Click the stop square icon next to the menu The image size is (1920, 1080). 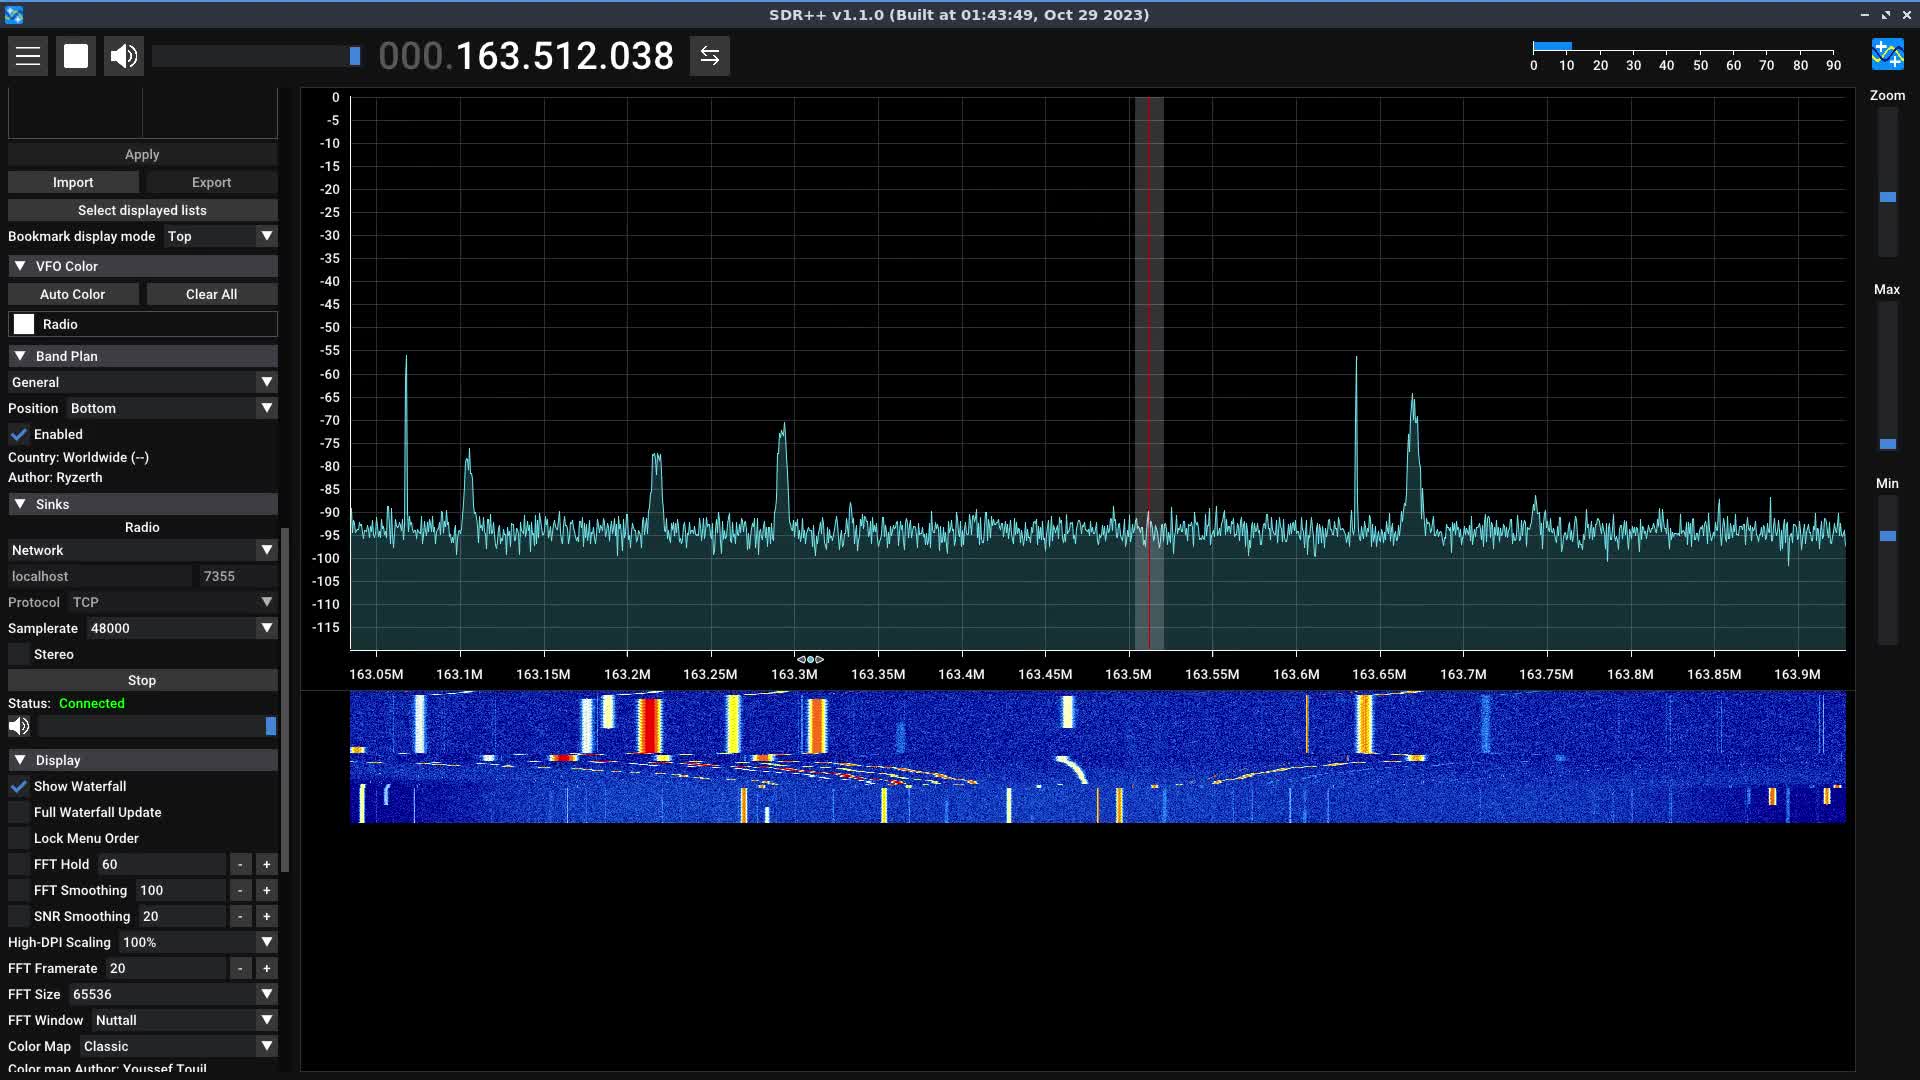point(75,55)
